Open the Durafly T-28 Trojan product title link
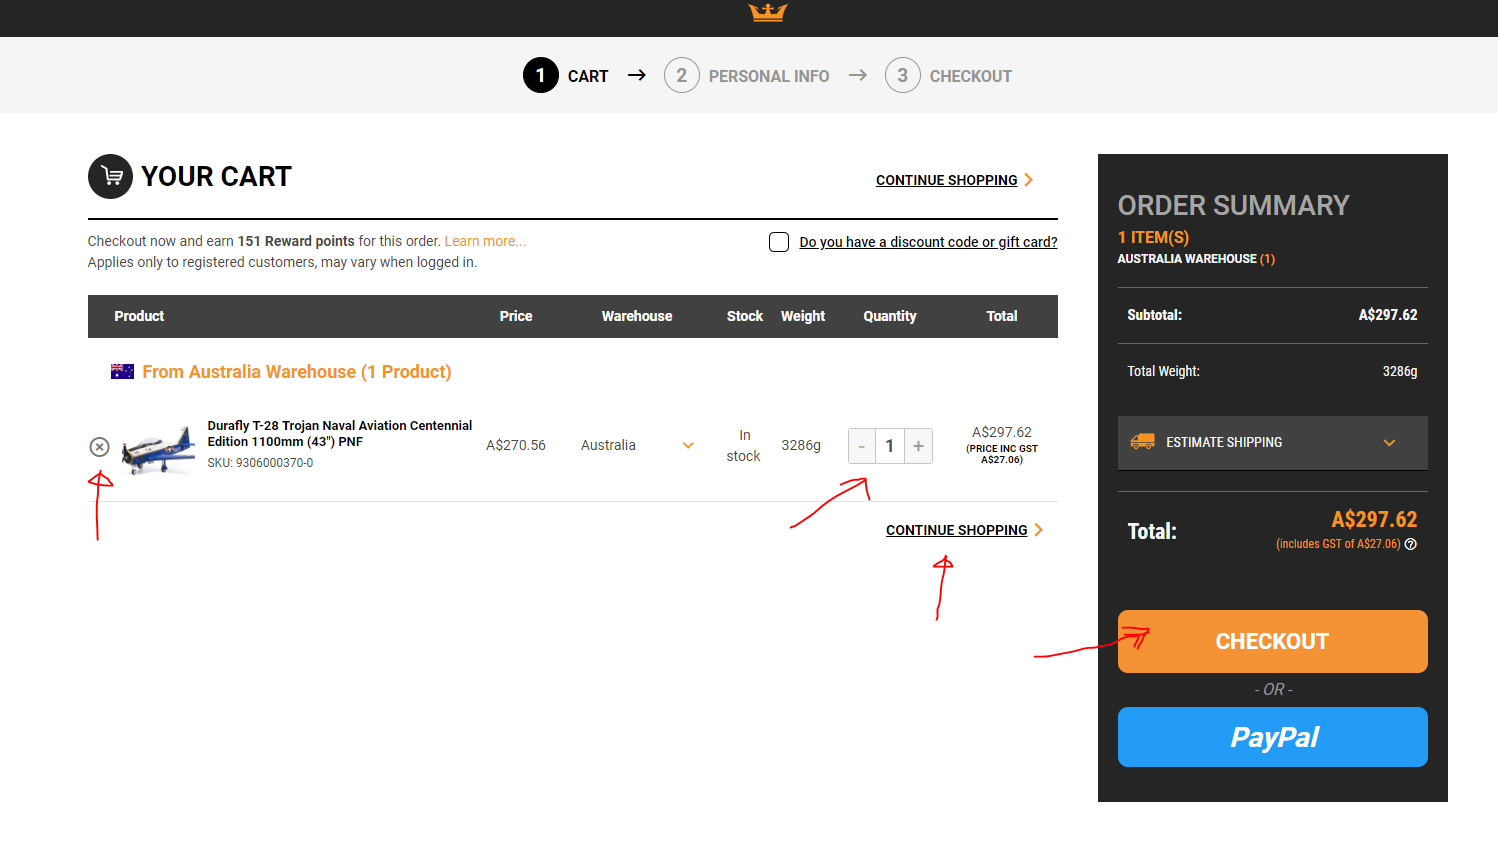1498x841 pixels. coord(339,433)
